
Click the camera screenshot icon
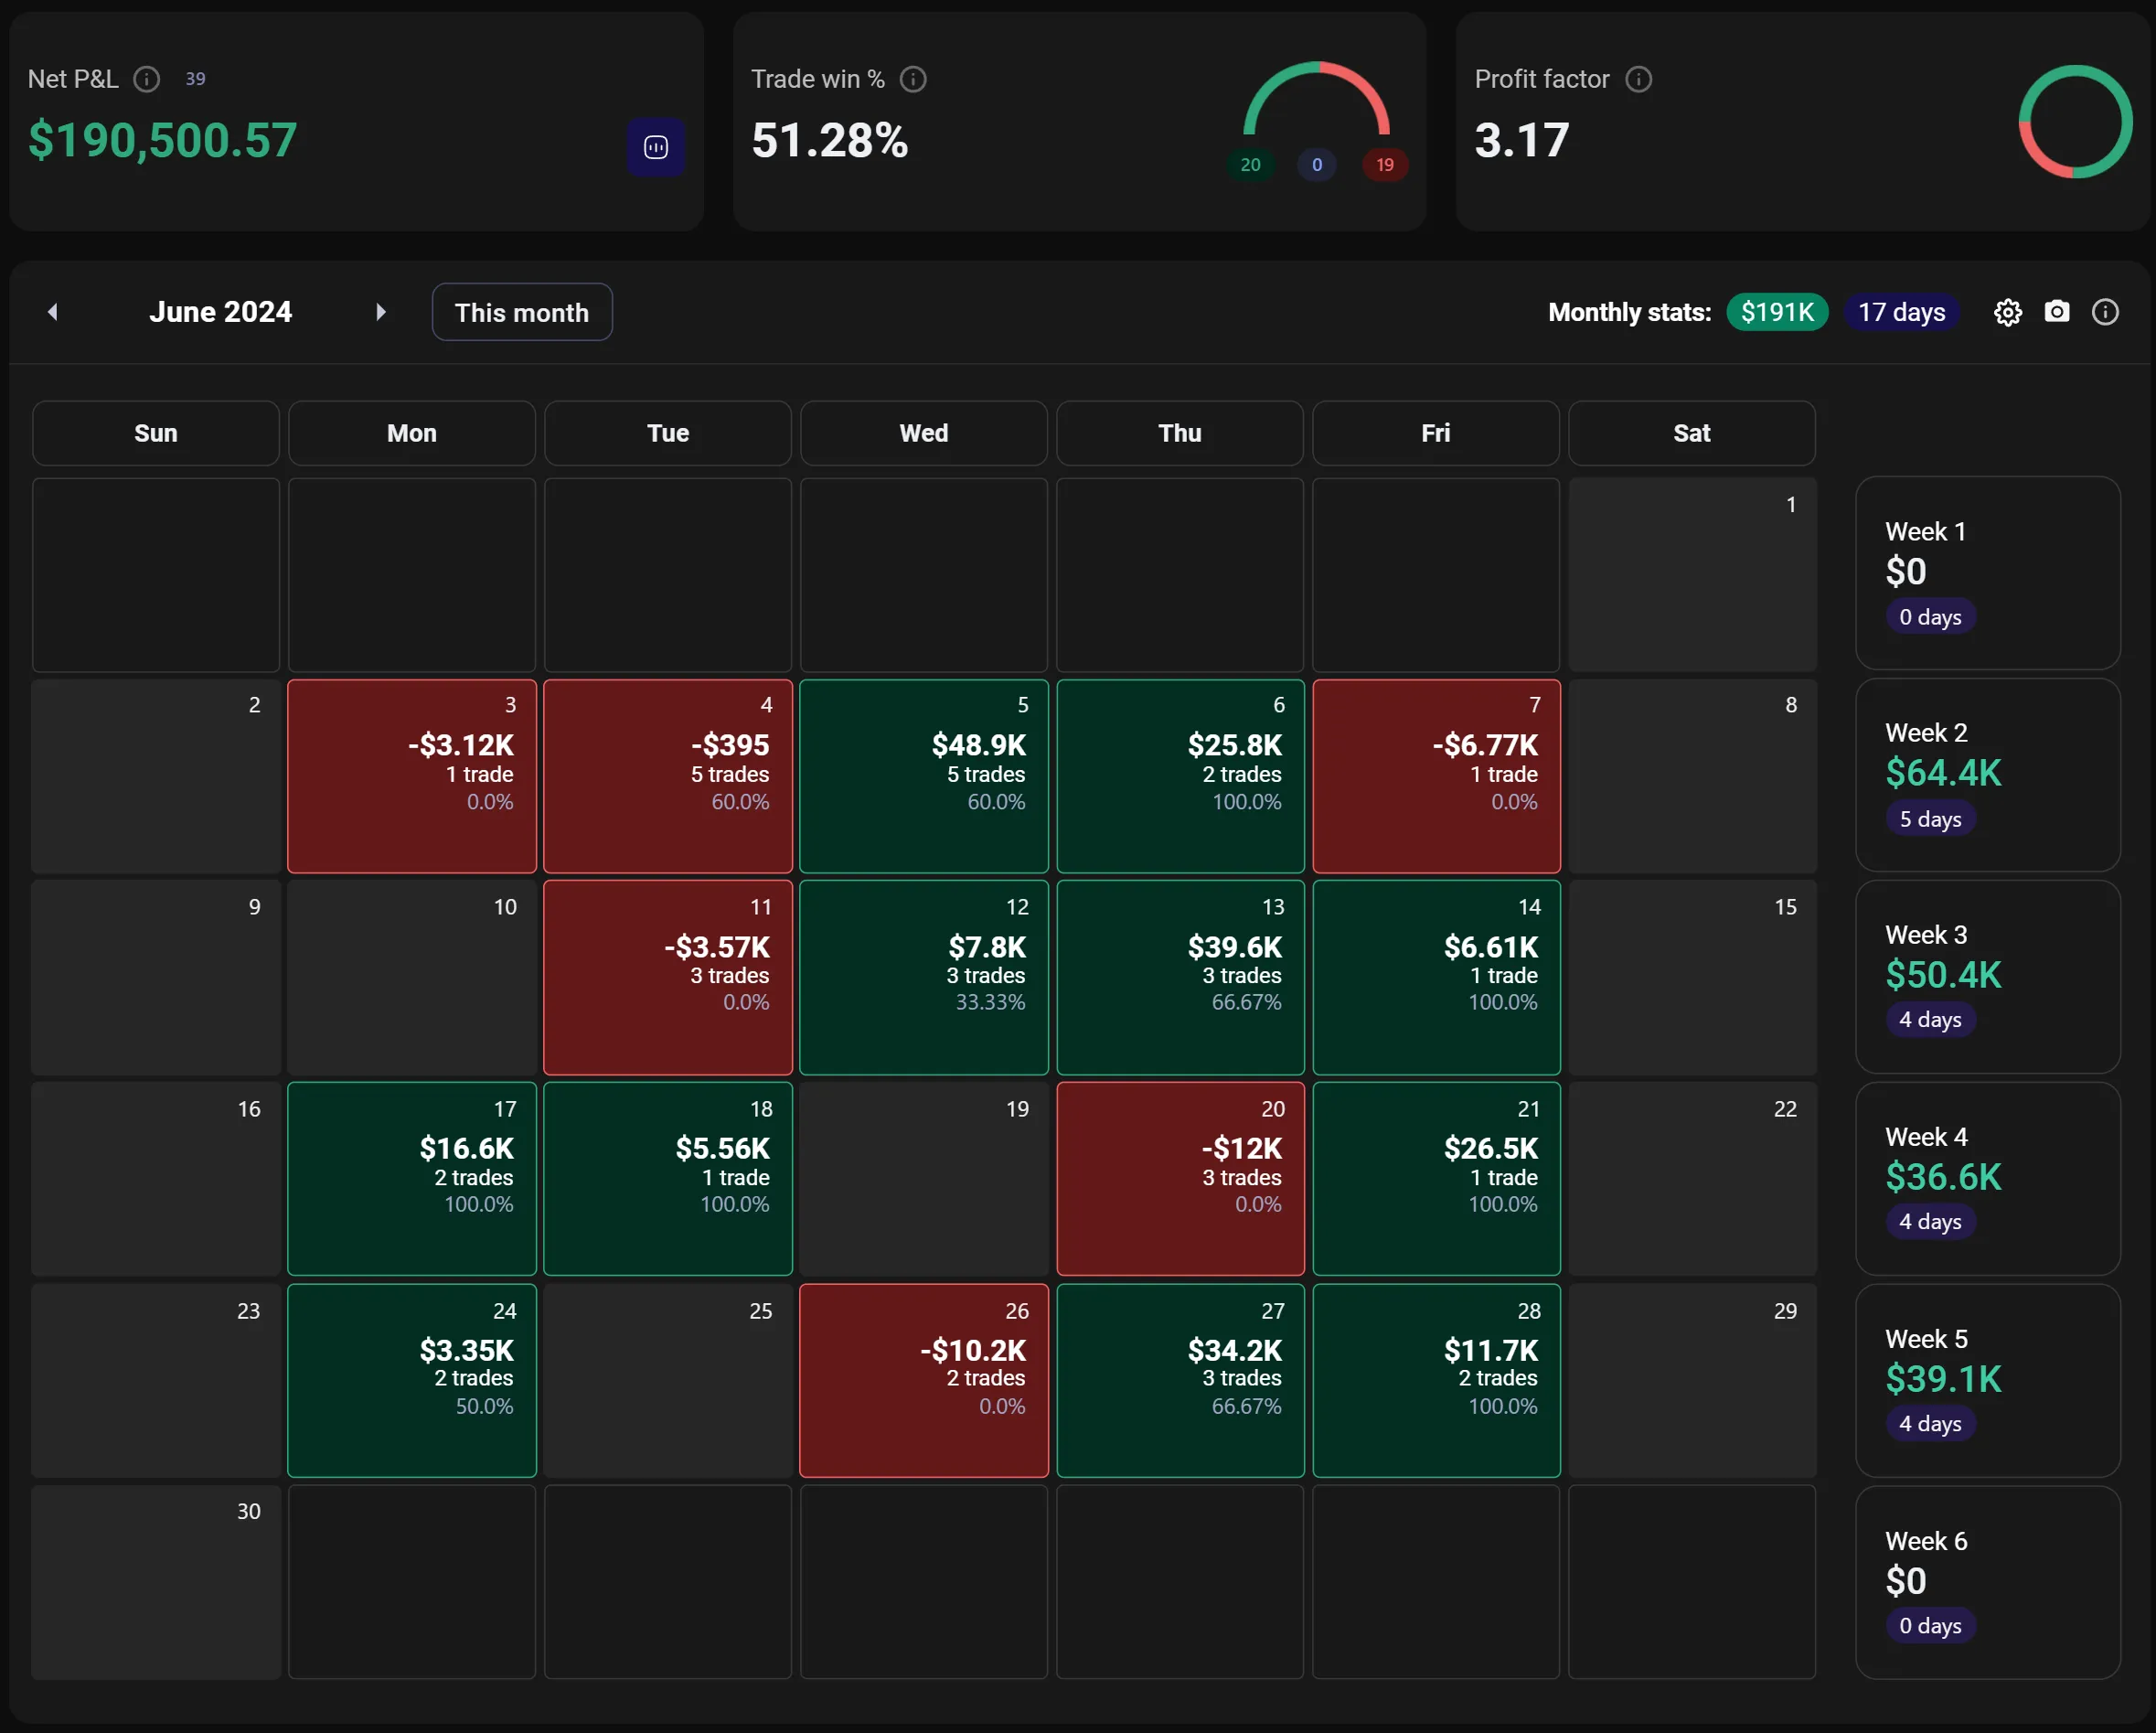point(2056,312)
